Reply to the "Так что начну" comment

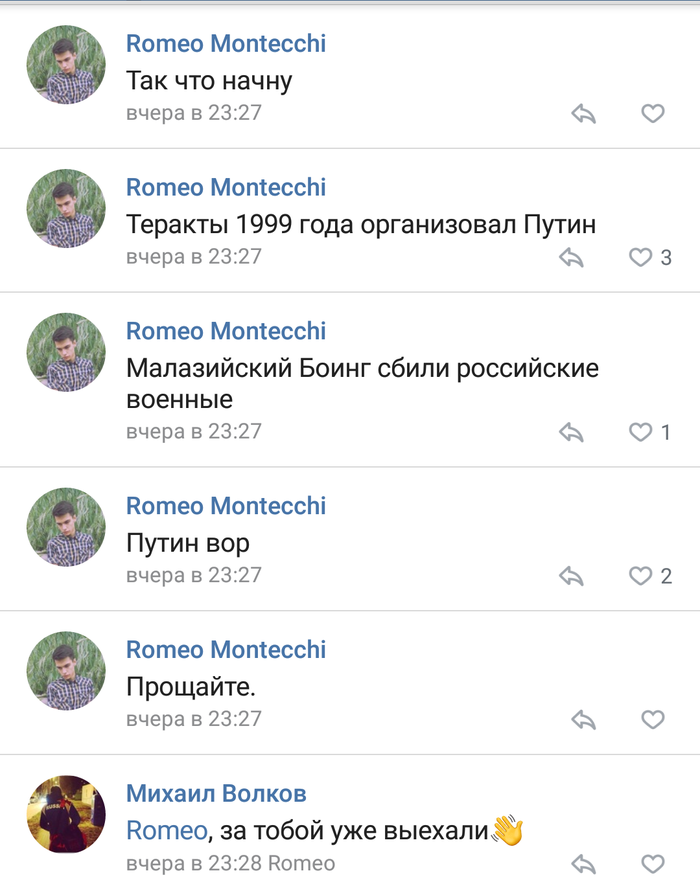(x=583, y=114)
